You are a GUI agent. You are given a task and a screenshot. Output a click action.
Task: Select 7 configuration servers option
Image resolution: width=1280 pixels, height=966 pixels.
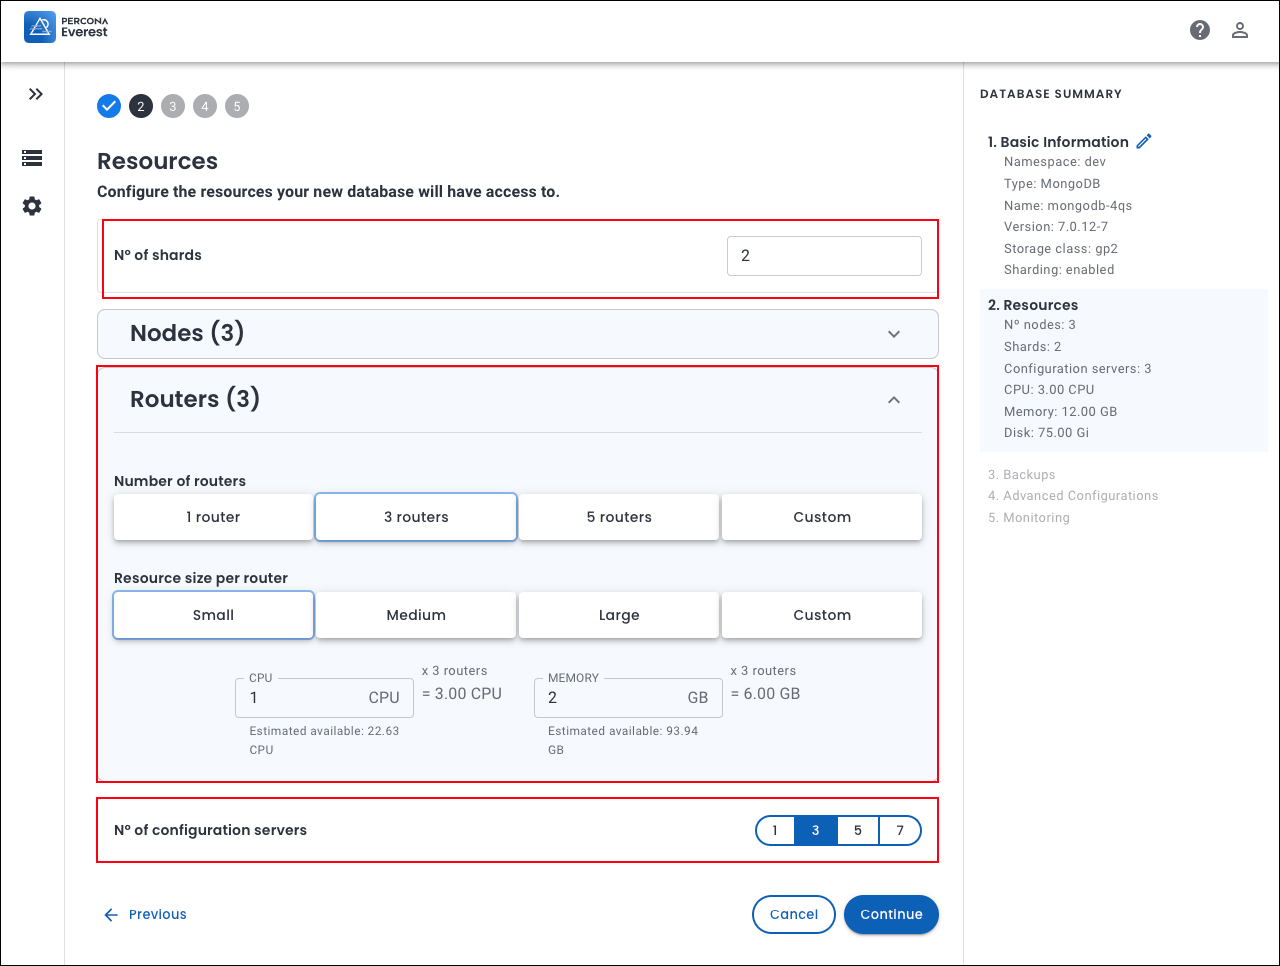900,831
